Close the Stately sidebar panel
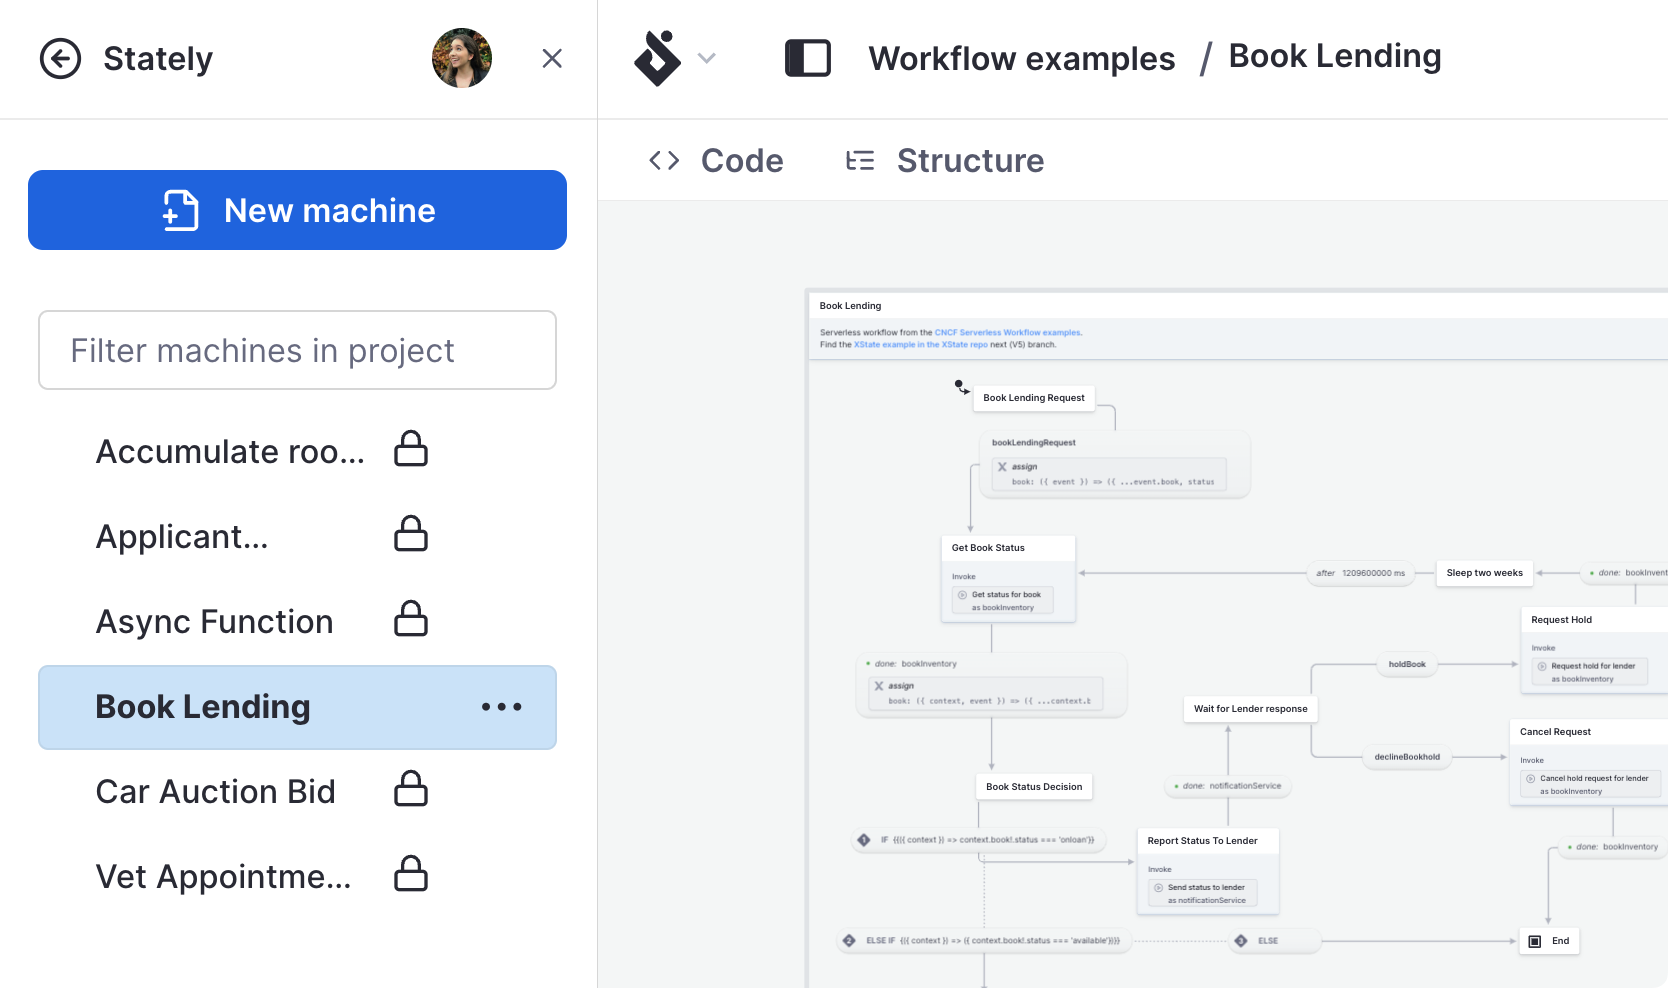 coord(552,59)
